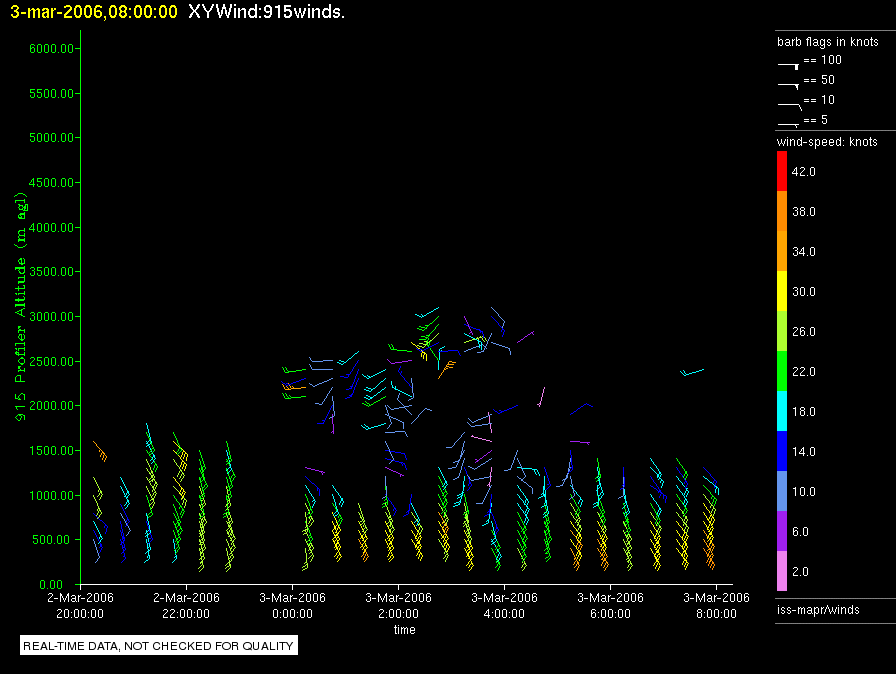
Task: Choose the cyan 18.0 knots color swatch
Action: [782, 411]
